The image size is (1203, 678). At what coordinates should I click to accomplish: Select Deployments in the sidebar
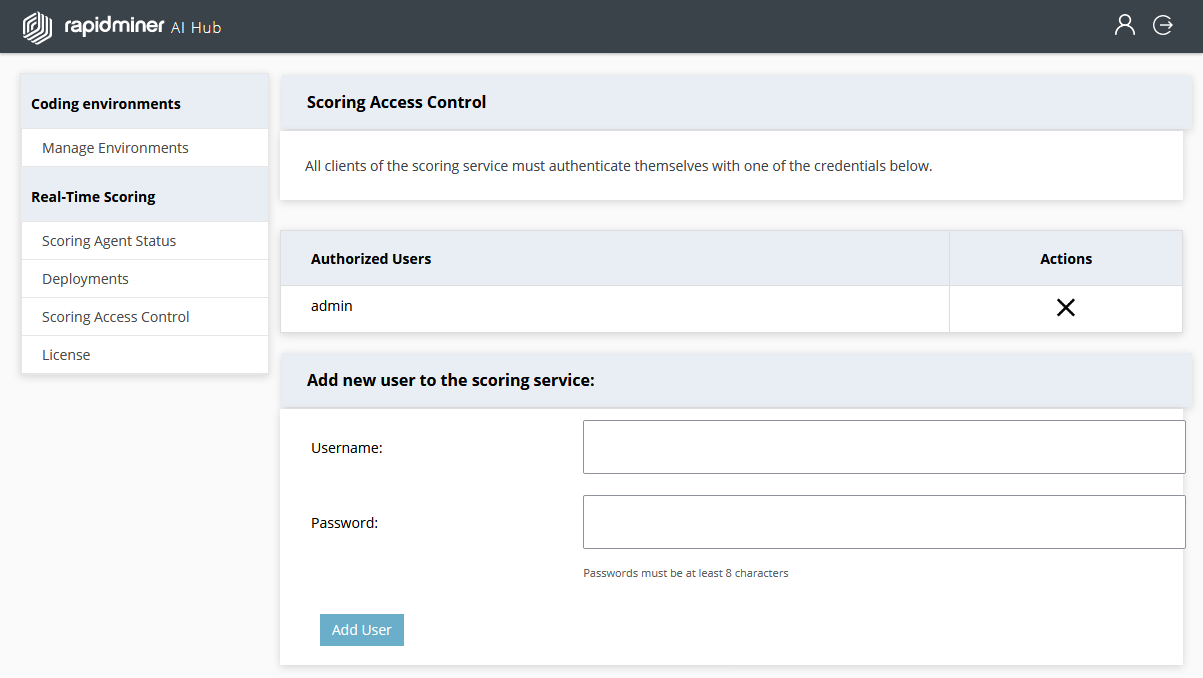[85, 278]
